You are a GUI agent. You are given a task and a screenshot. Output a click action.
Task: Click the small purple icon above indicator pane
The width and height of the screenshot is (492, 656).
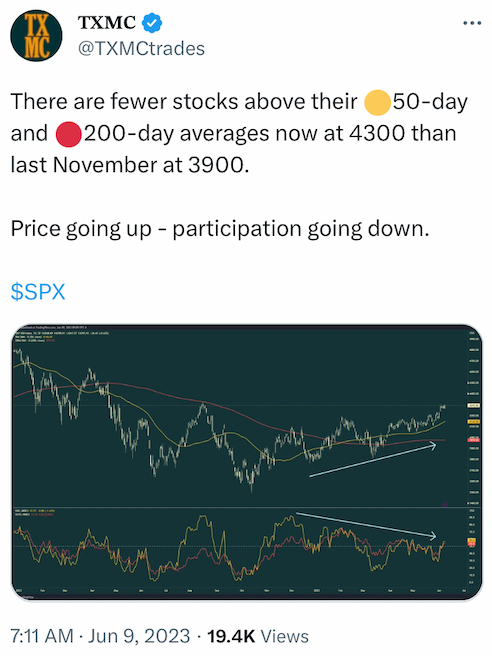point(445,505)
